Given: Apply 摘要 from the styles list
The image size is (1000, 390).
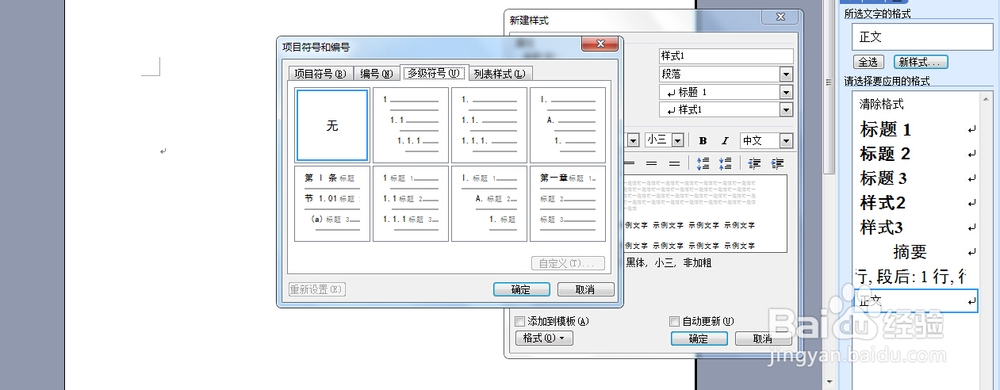Looking at the screenshot, I should pos(915,252).
